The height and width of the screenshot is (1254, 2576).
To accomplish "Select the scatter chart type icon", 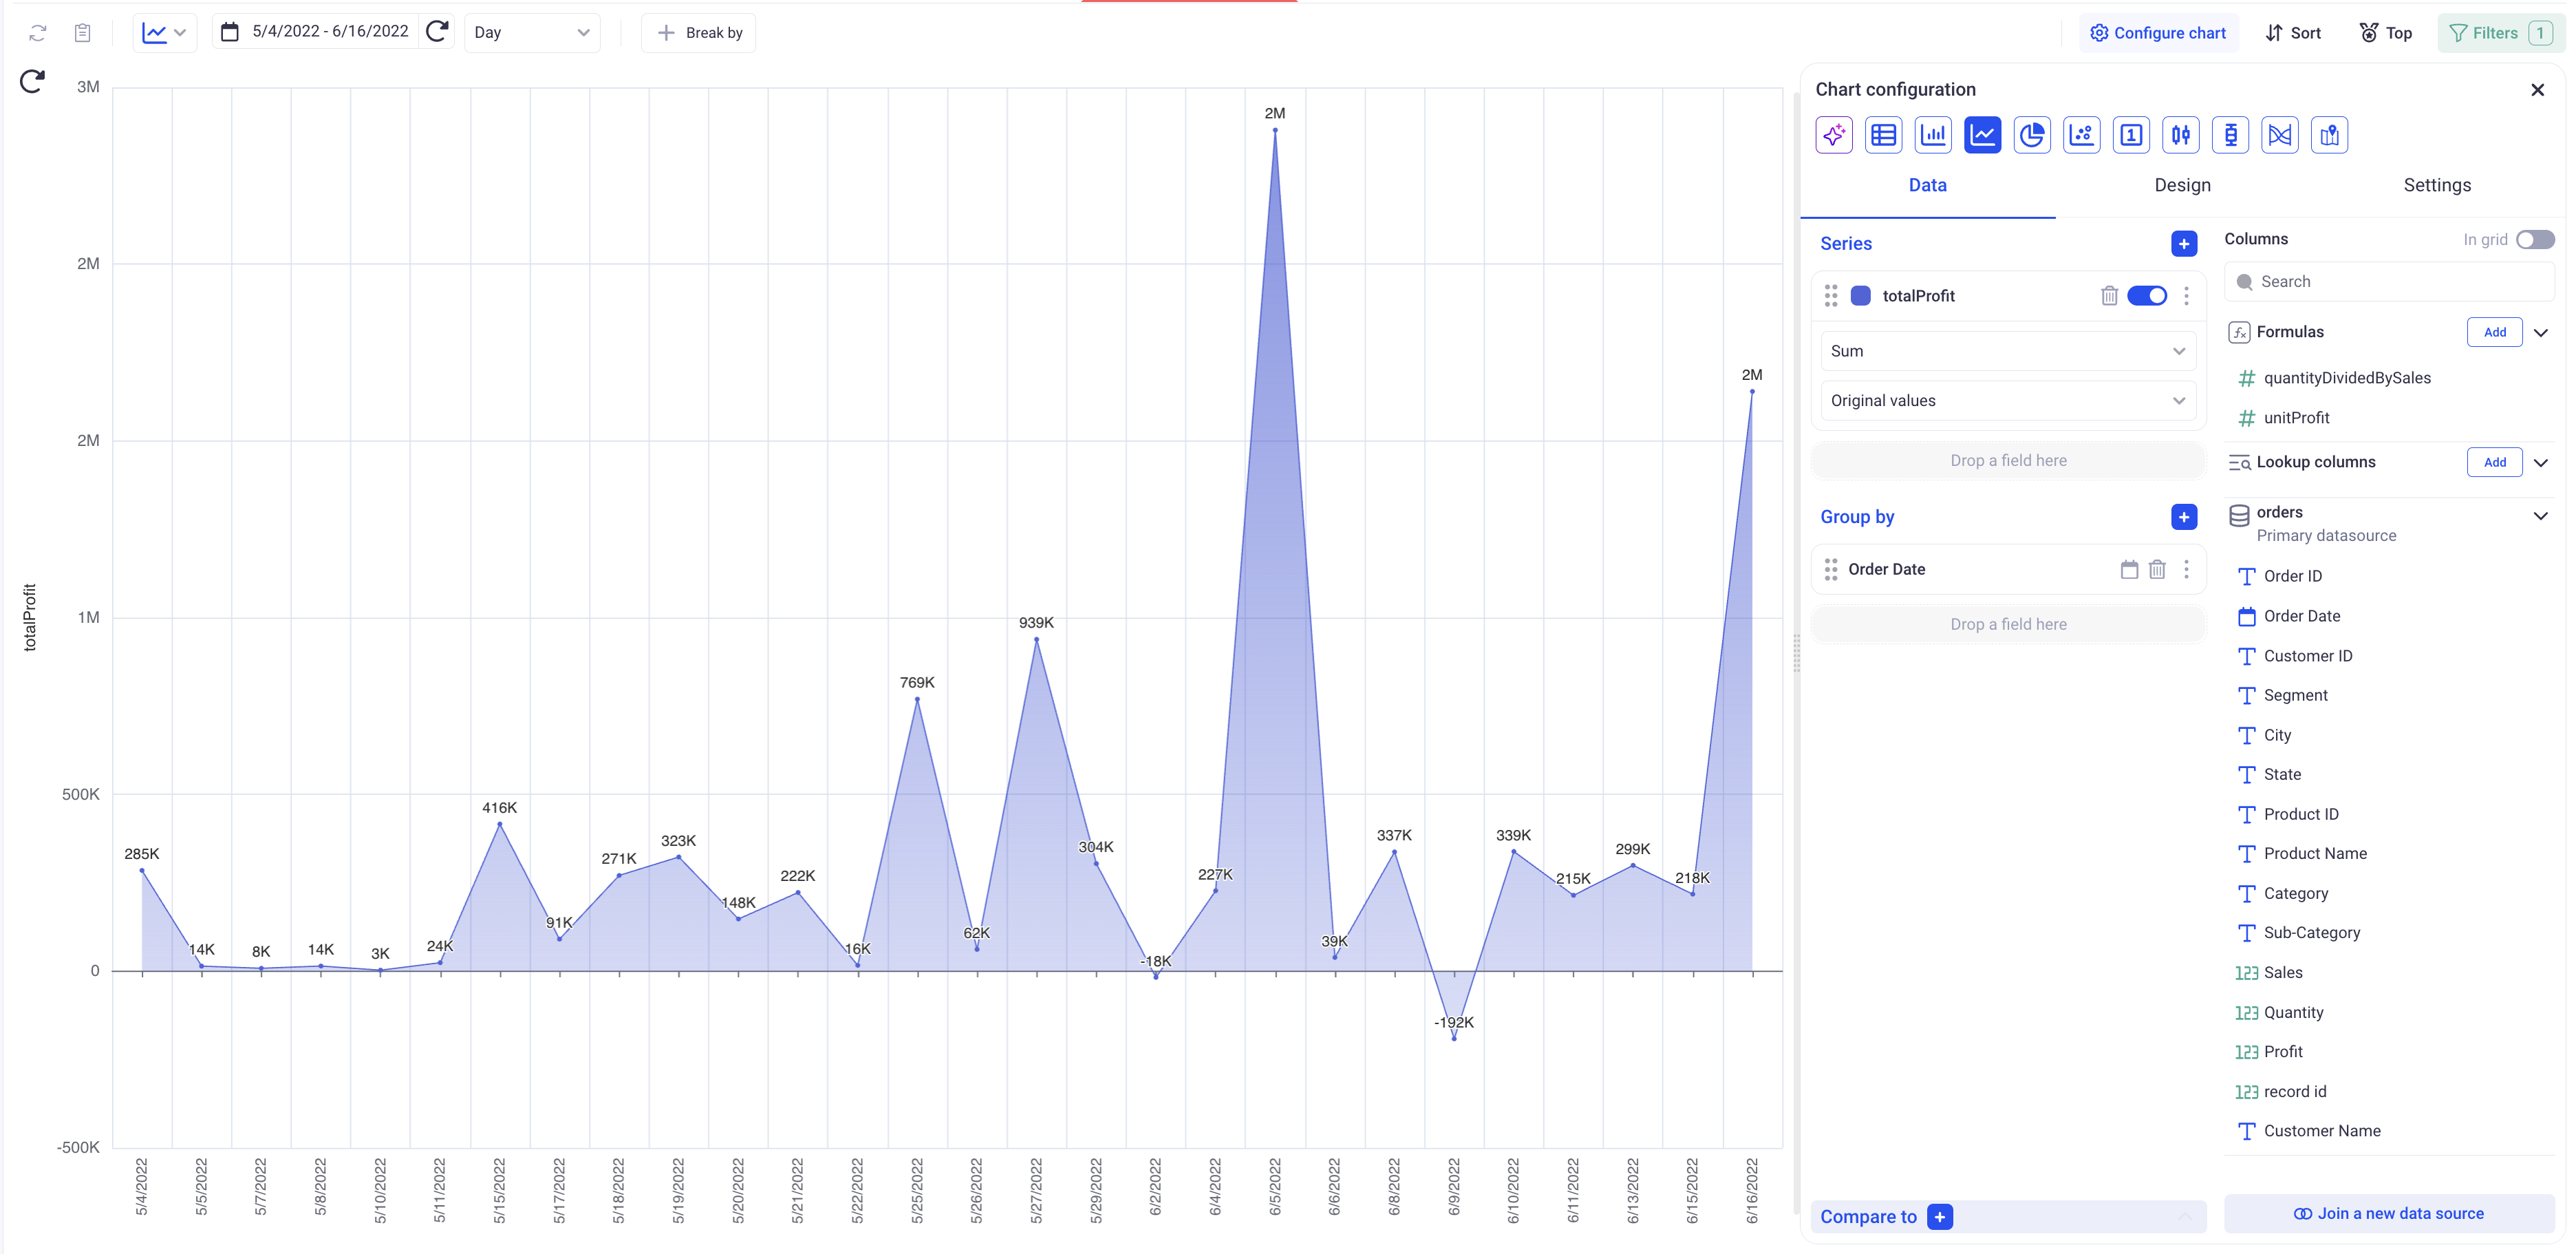I will coord(2082,135).
